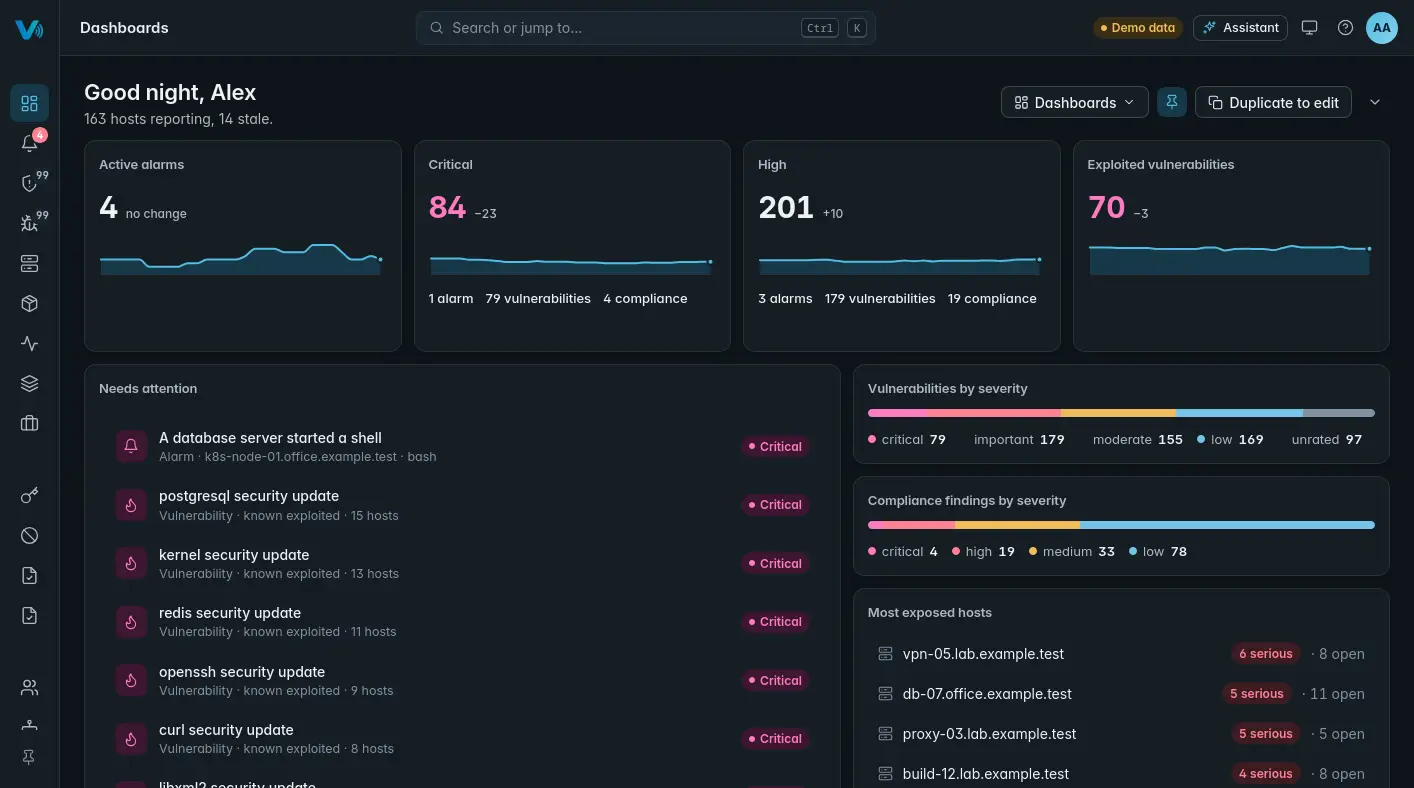Open the kernel security update item
The image size is (1414, 788).
tap(462, 564)
